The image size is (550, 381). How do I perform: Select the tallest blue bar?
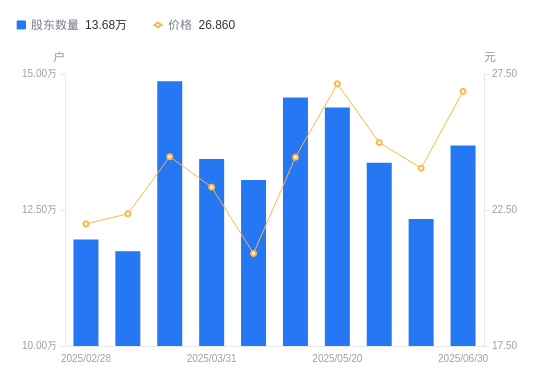170,214
